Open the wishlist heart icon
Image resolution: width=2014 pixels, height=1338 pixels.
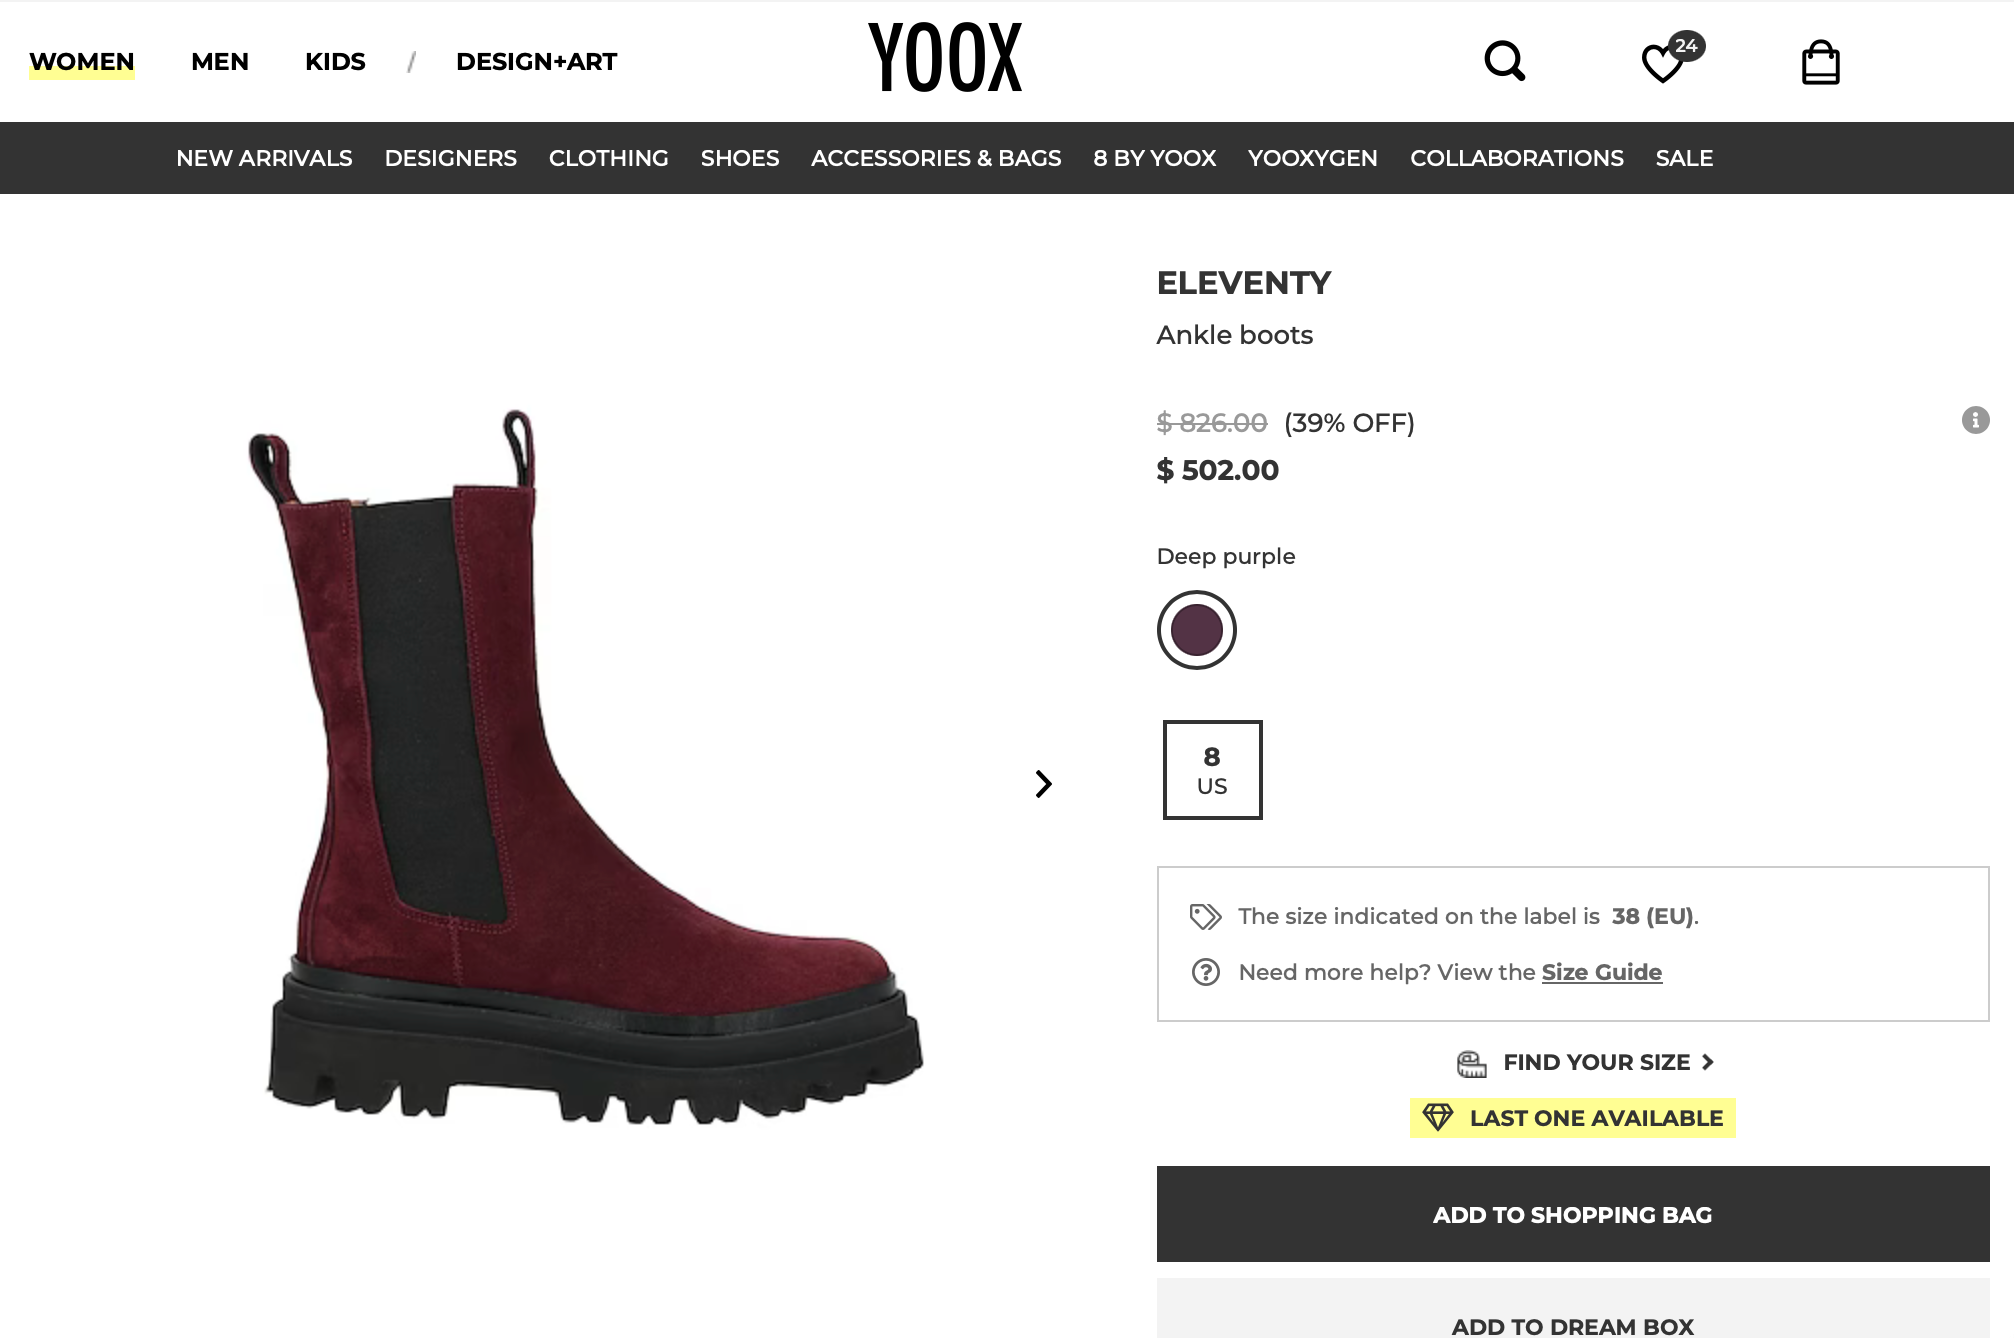click(1662, 62)
